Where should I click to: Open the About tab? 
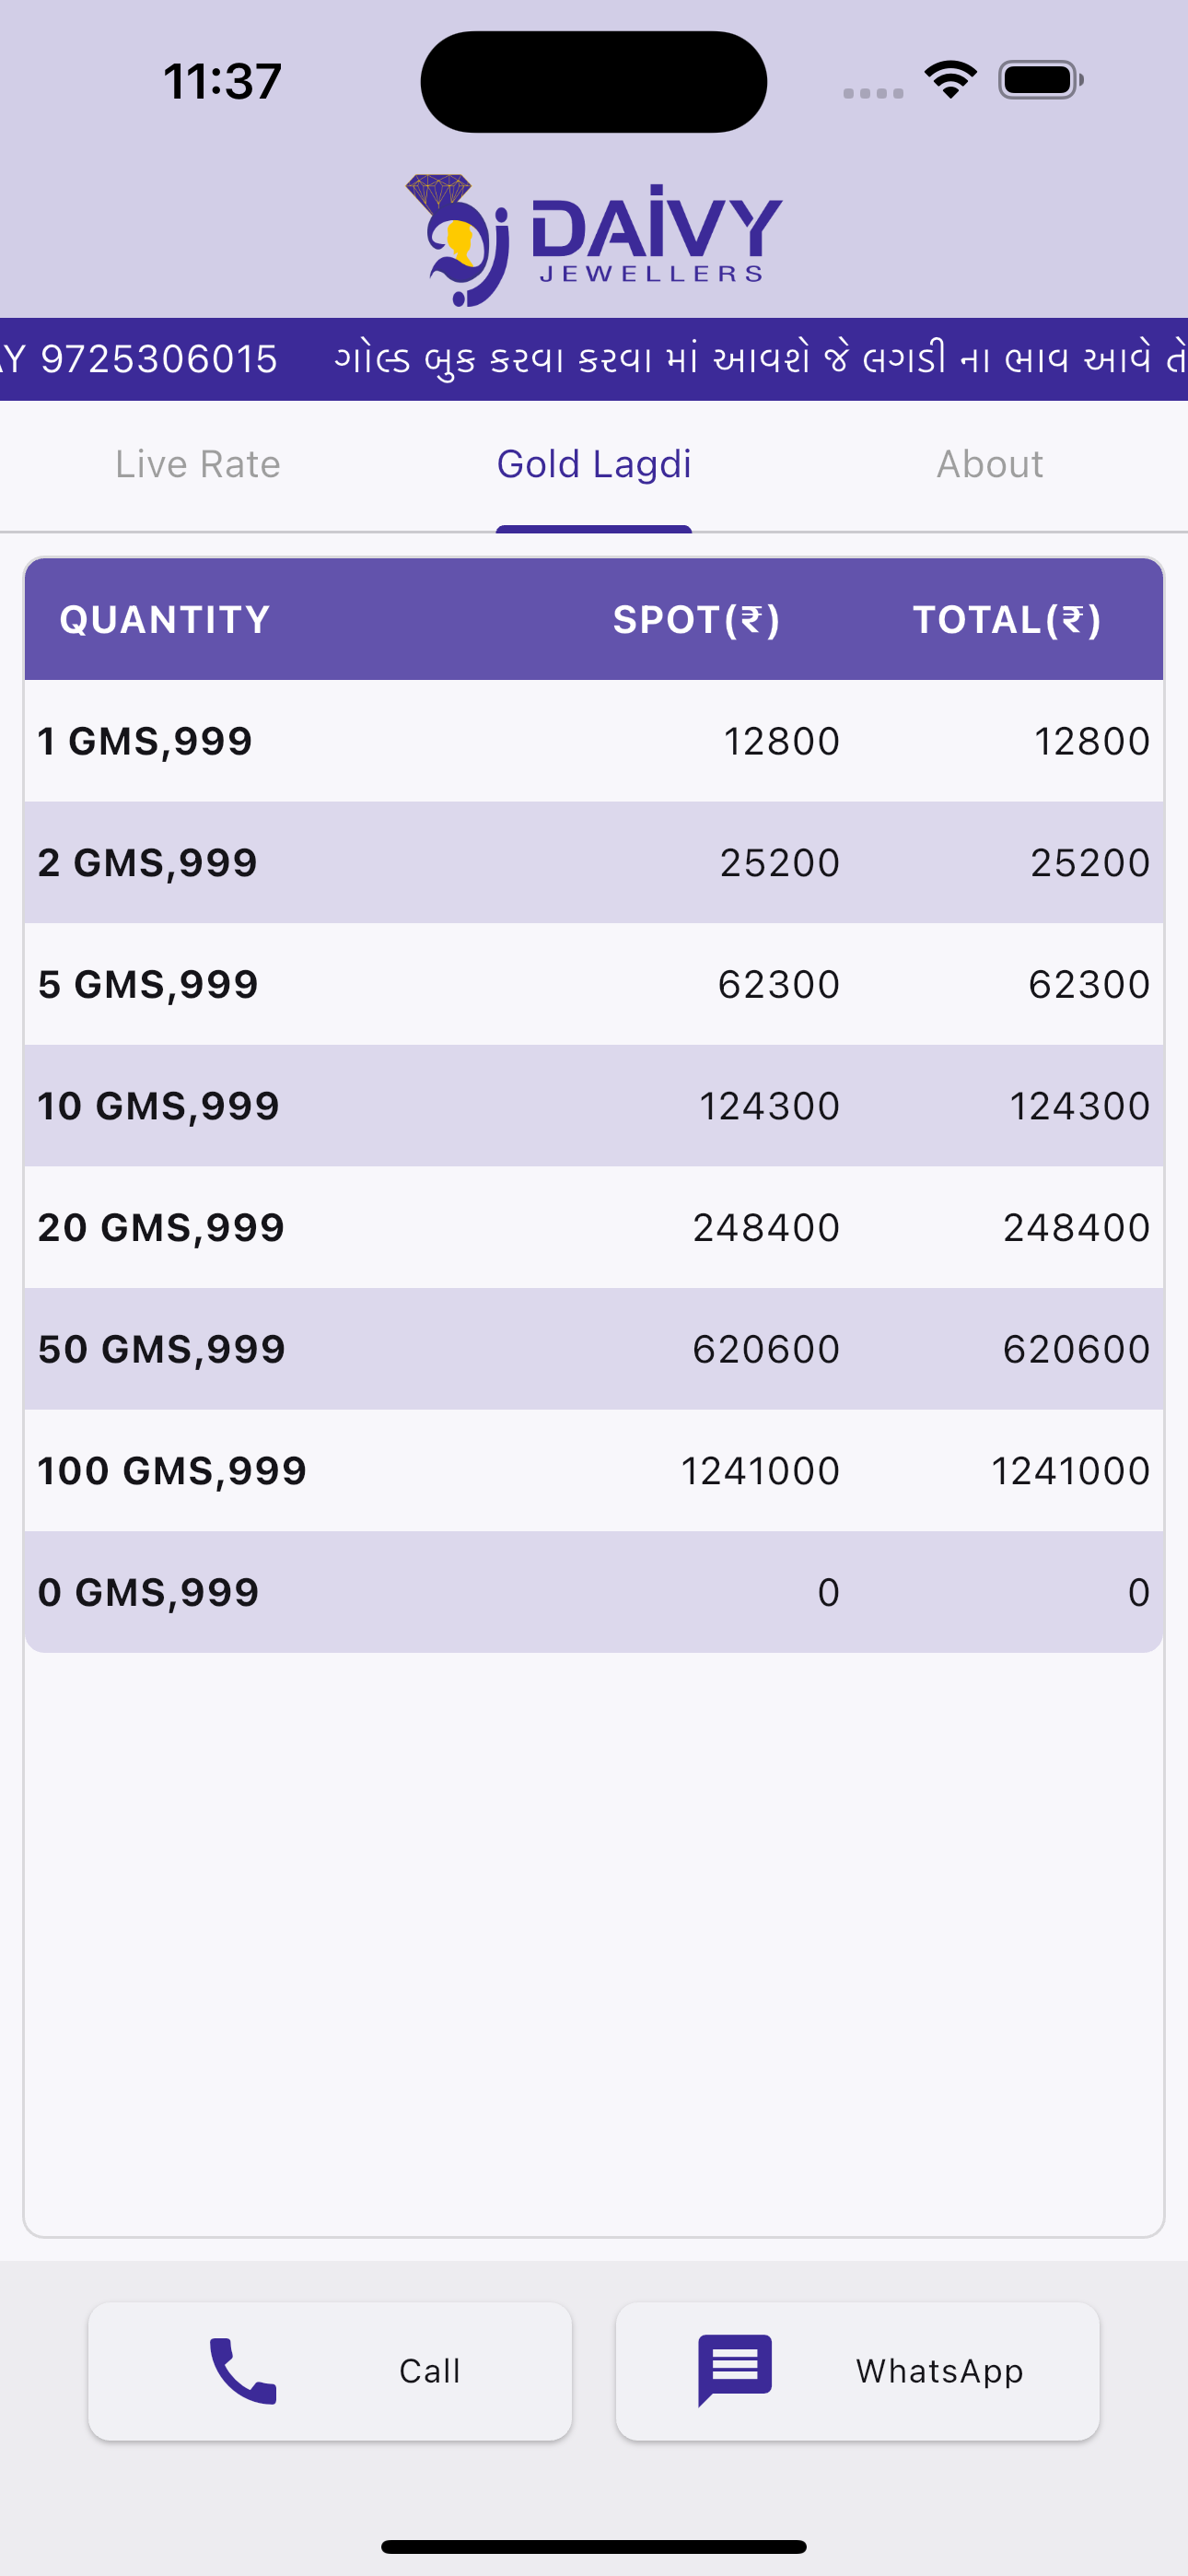pyautogui.click(x=990, y=464)
